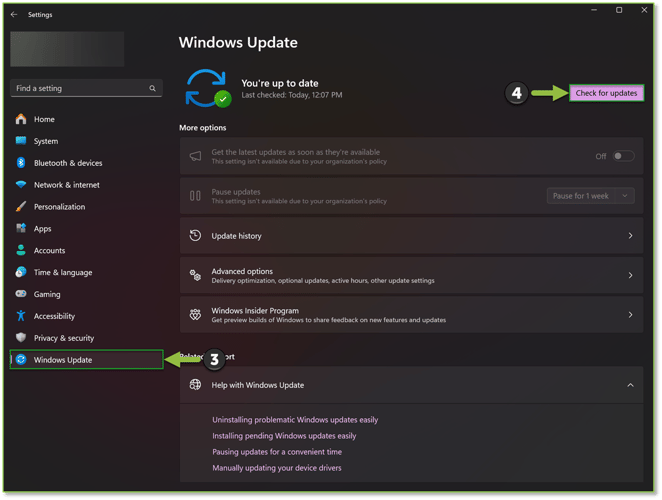Click the Home house icon

[x=21, y=119]
